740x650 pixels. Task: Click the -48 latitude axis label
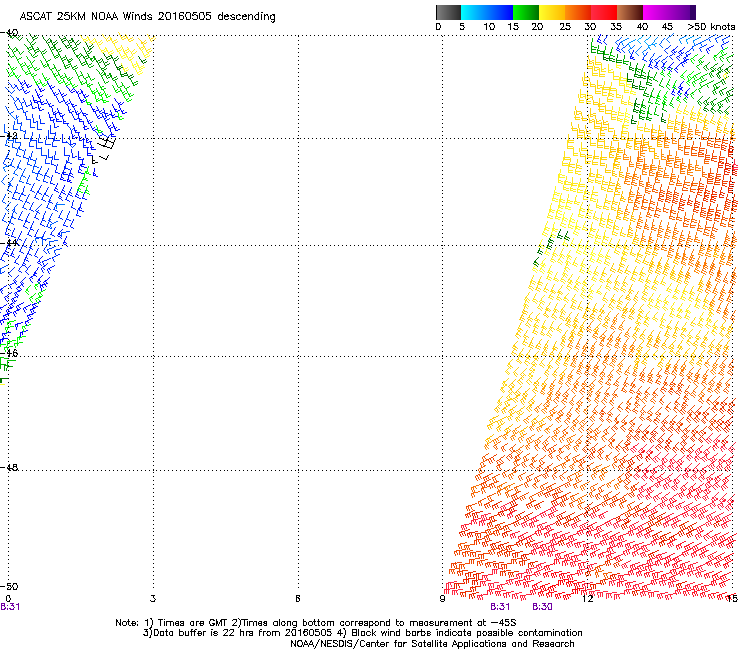pos(10,467)
